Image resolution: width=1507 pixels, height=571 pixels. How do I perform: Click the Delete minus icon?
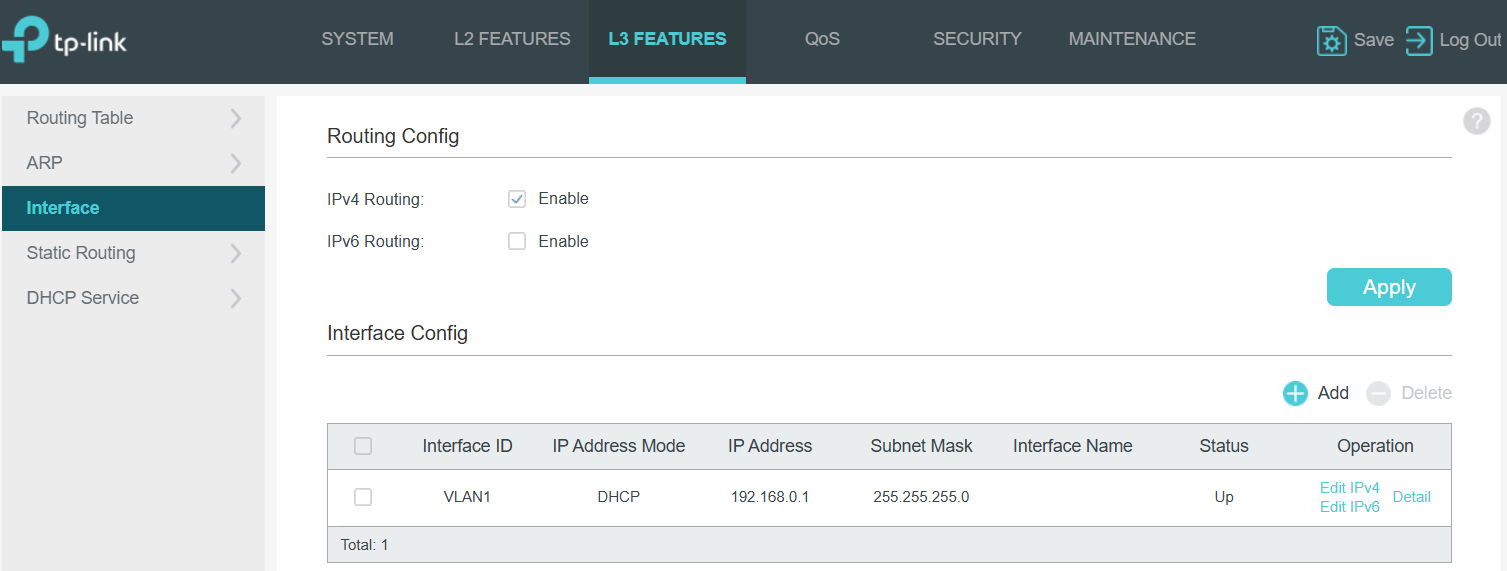(x=1379, y=393)
